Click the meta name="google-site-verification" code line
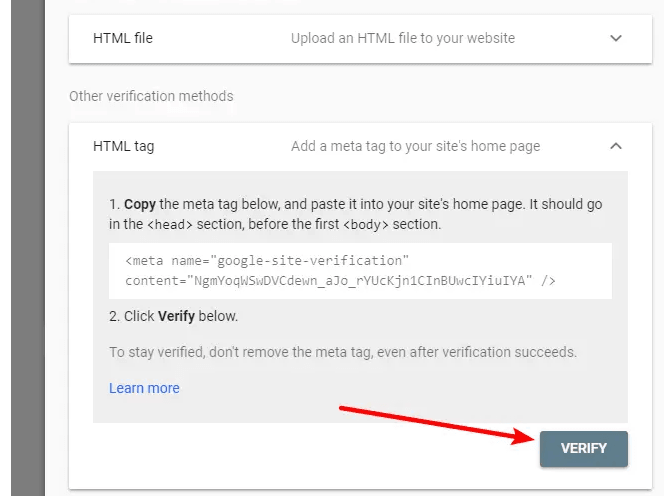The image size is (664, 504). [267, 260]
